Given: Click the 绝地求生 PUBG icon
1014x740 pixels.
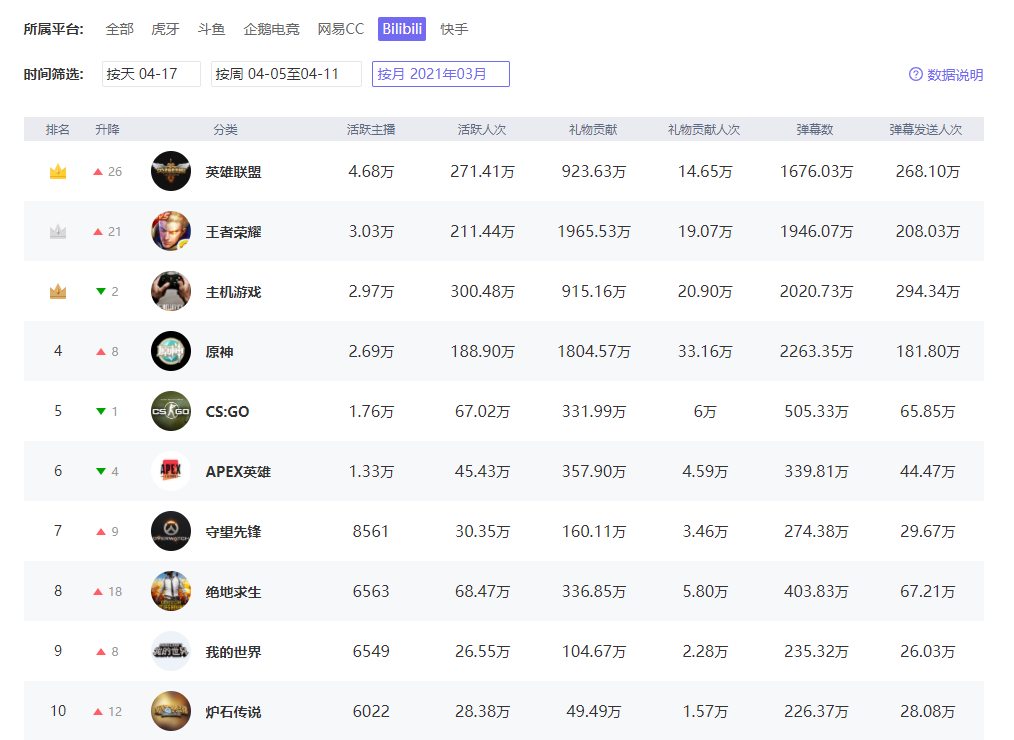Looking at the screenshot, I should click(x=171, y=591).
